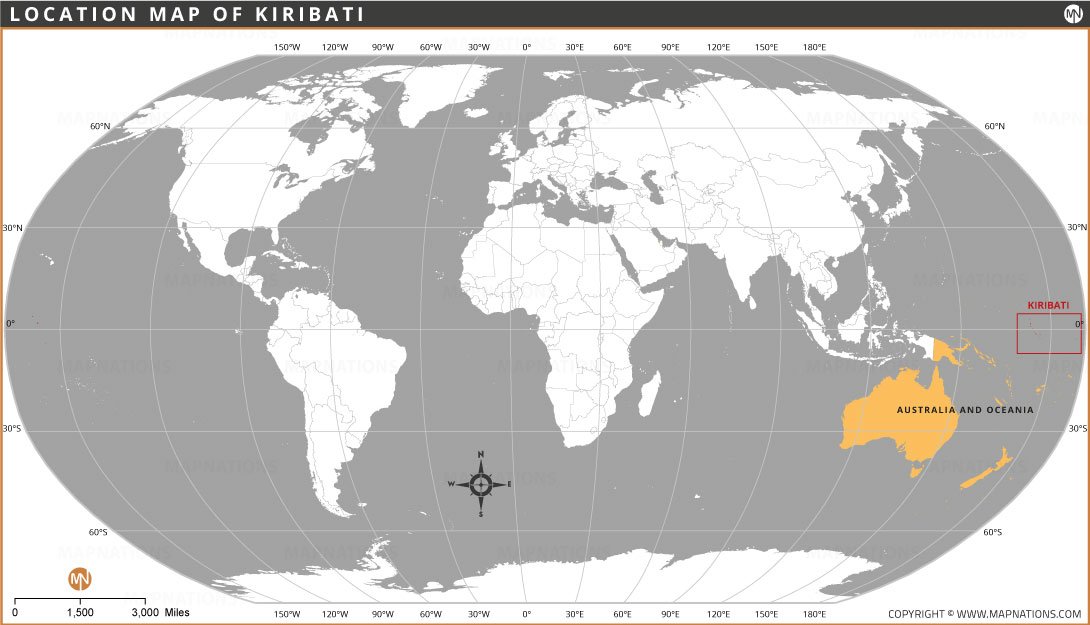Click the AUSTRALIA AND OCEANIA label
This screenshot has height=625, width=1090.
[964, 410]
